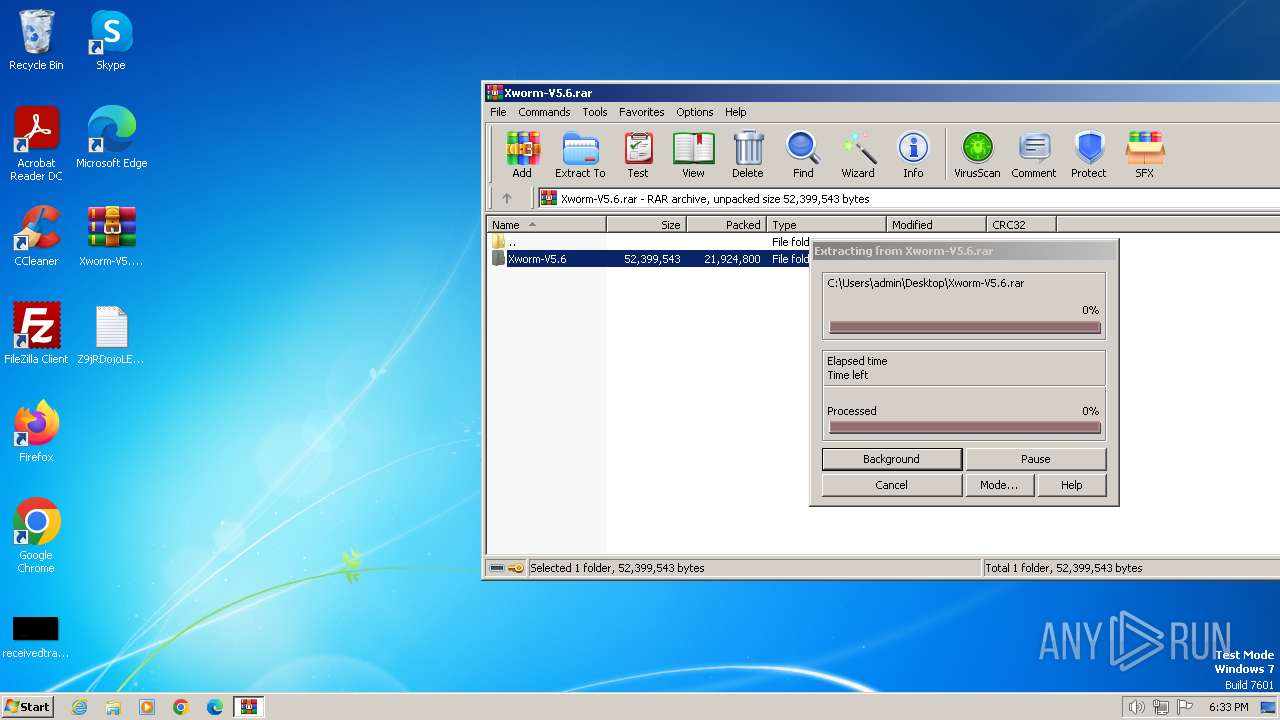Click the Action Center flag tray icon
The height and width of the screenshot is (720, 1280).
tap(1185, 707)
